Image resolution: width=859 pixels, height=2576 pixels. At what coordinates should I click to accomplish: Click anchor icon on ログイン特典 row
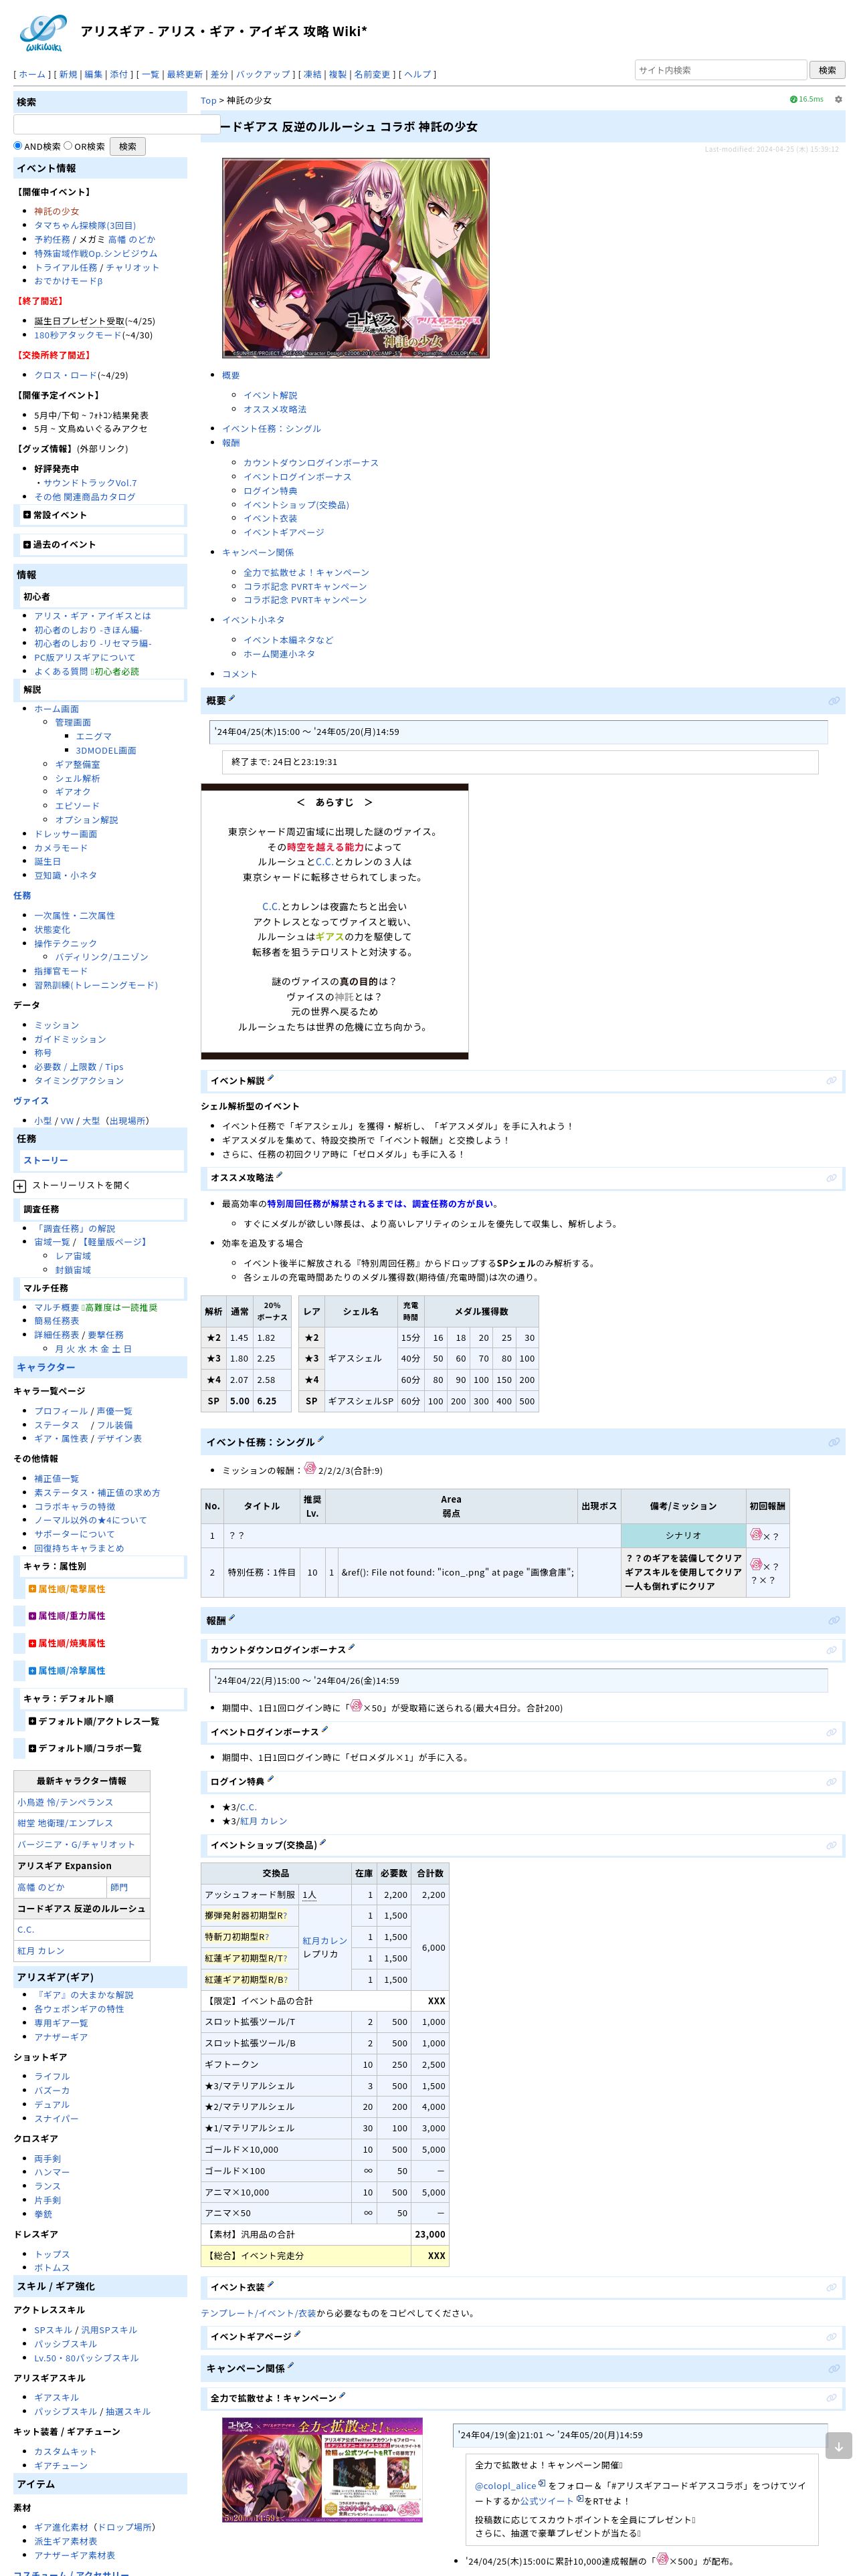coord(831,1782)
